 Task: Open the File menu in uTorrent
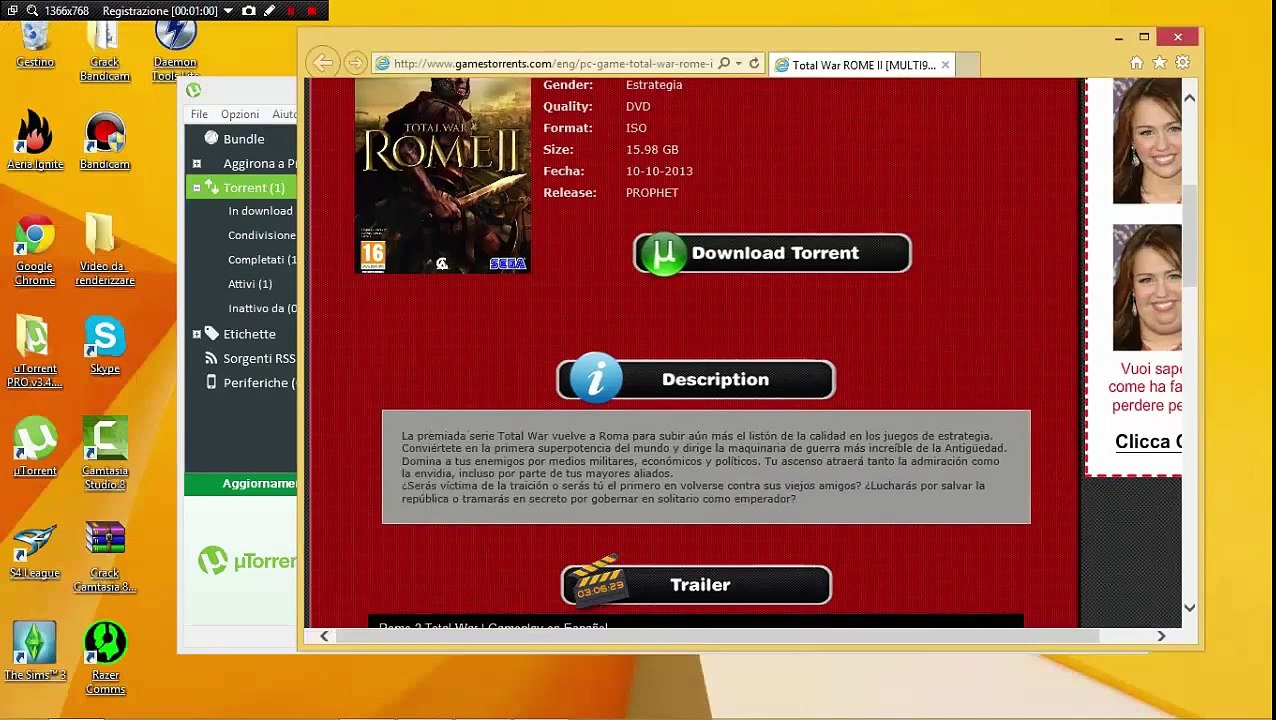[x=199, y=114]
